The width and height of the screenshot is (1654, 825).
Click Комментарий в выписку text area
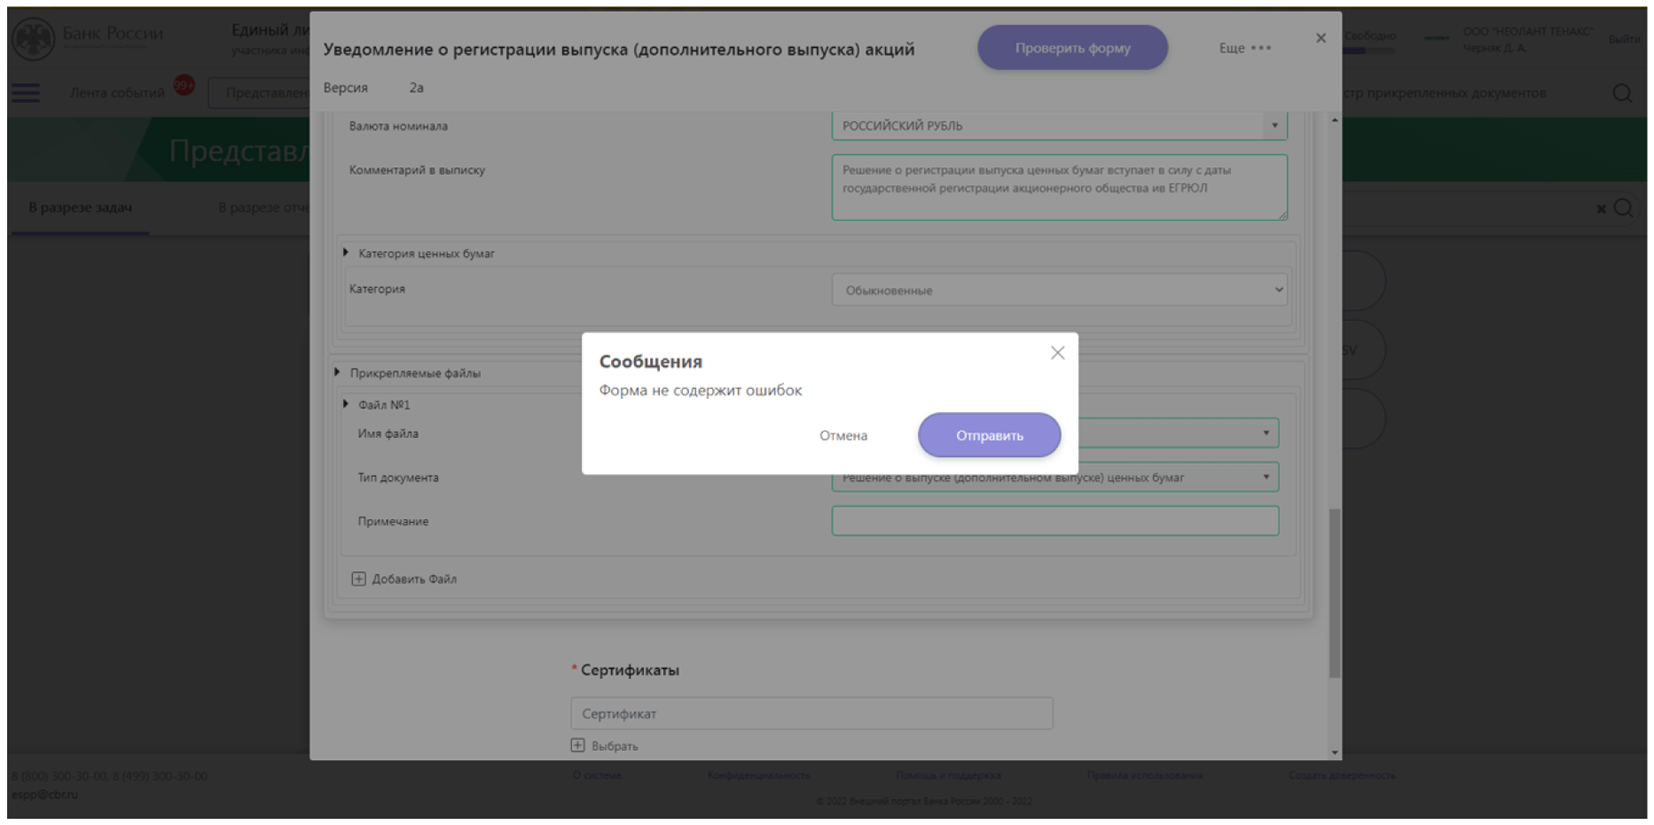1058,187
